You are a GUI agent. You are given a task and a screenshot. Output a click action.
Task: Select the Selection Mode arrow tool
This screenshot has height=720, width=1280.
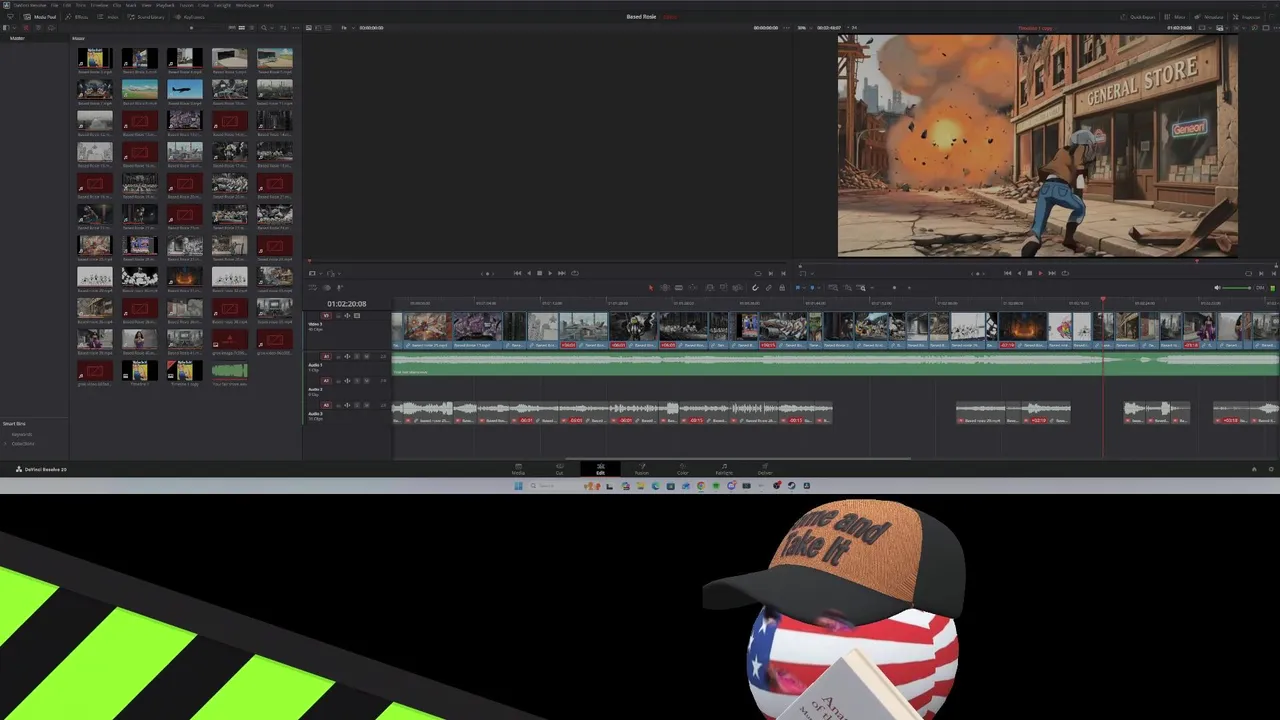651,288
